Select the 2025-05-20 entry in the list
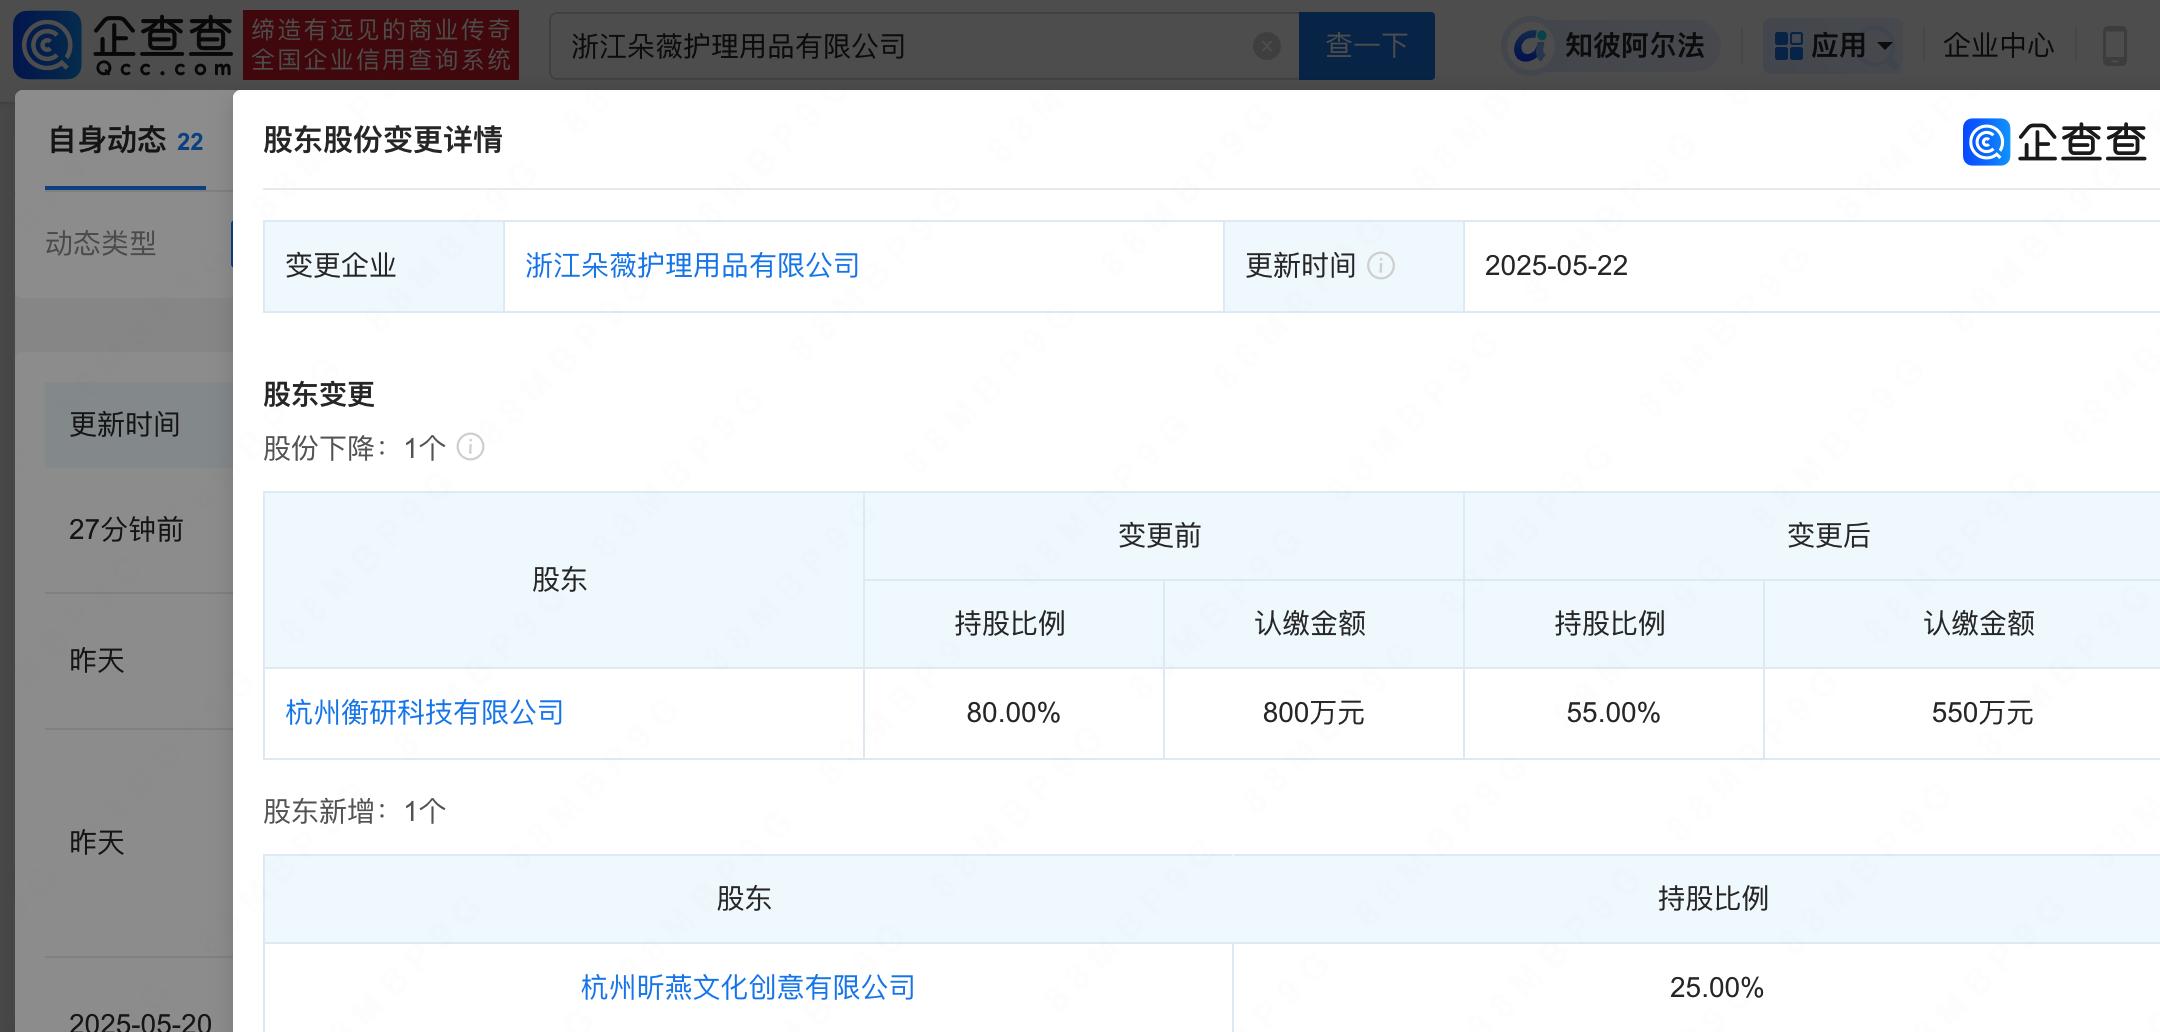Image resolution: width=2160 pixels, height=1032 pixels. tap(140, 1022)
